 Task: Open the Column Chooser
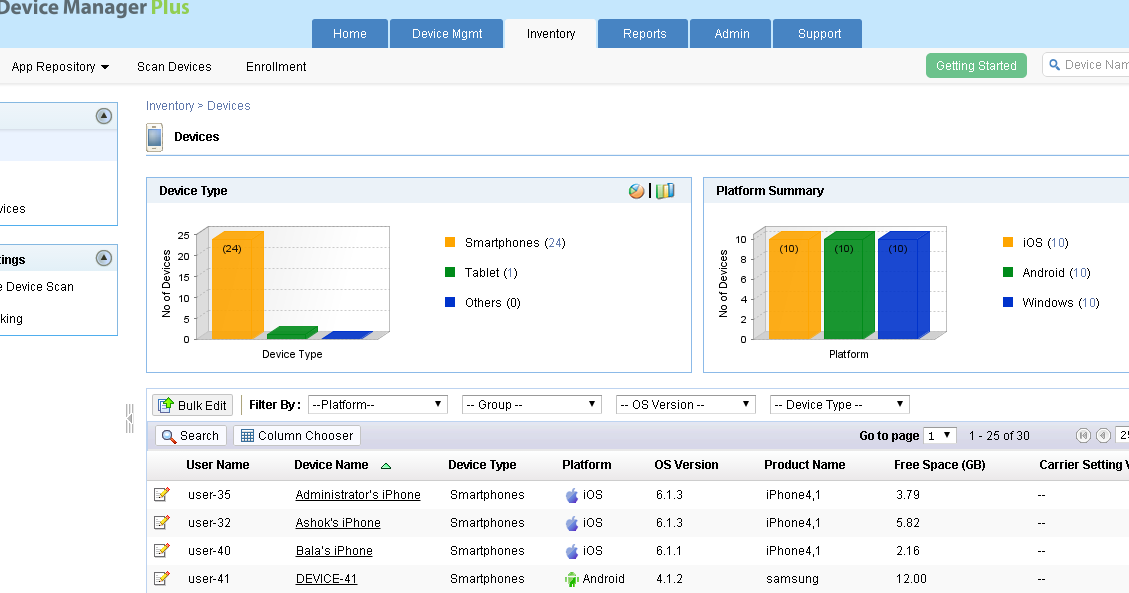pos(296,435)
